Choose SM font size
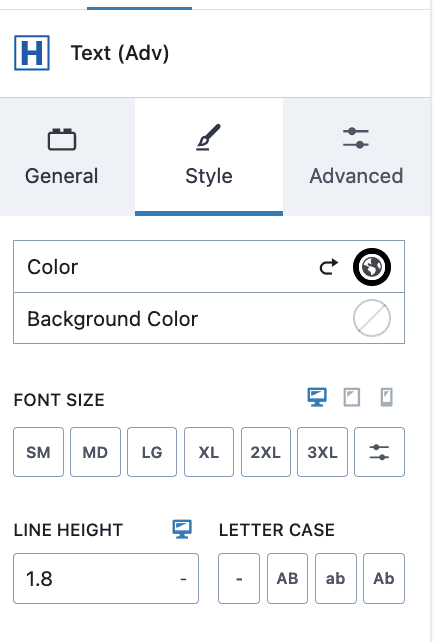Image resolution: width=434 pixels, height=642 pixels. pyautogui.click(x=38, y=452)
